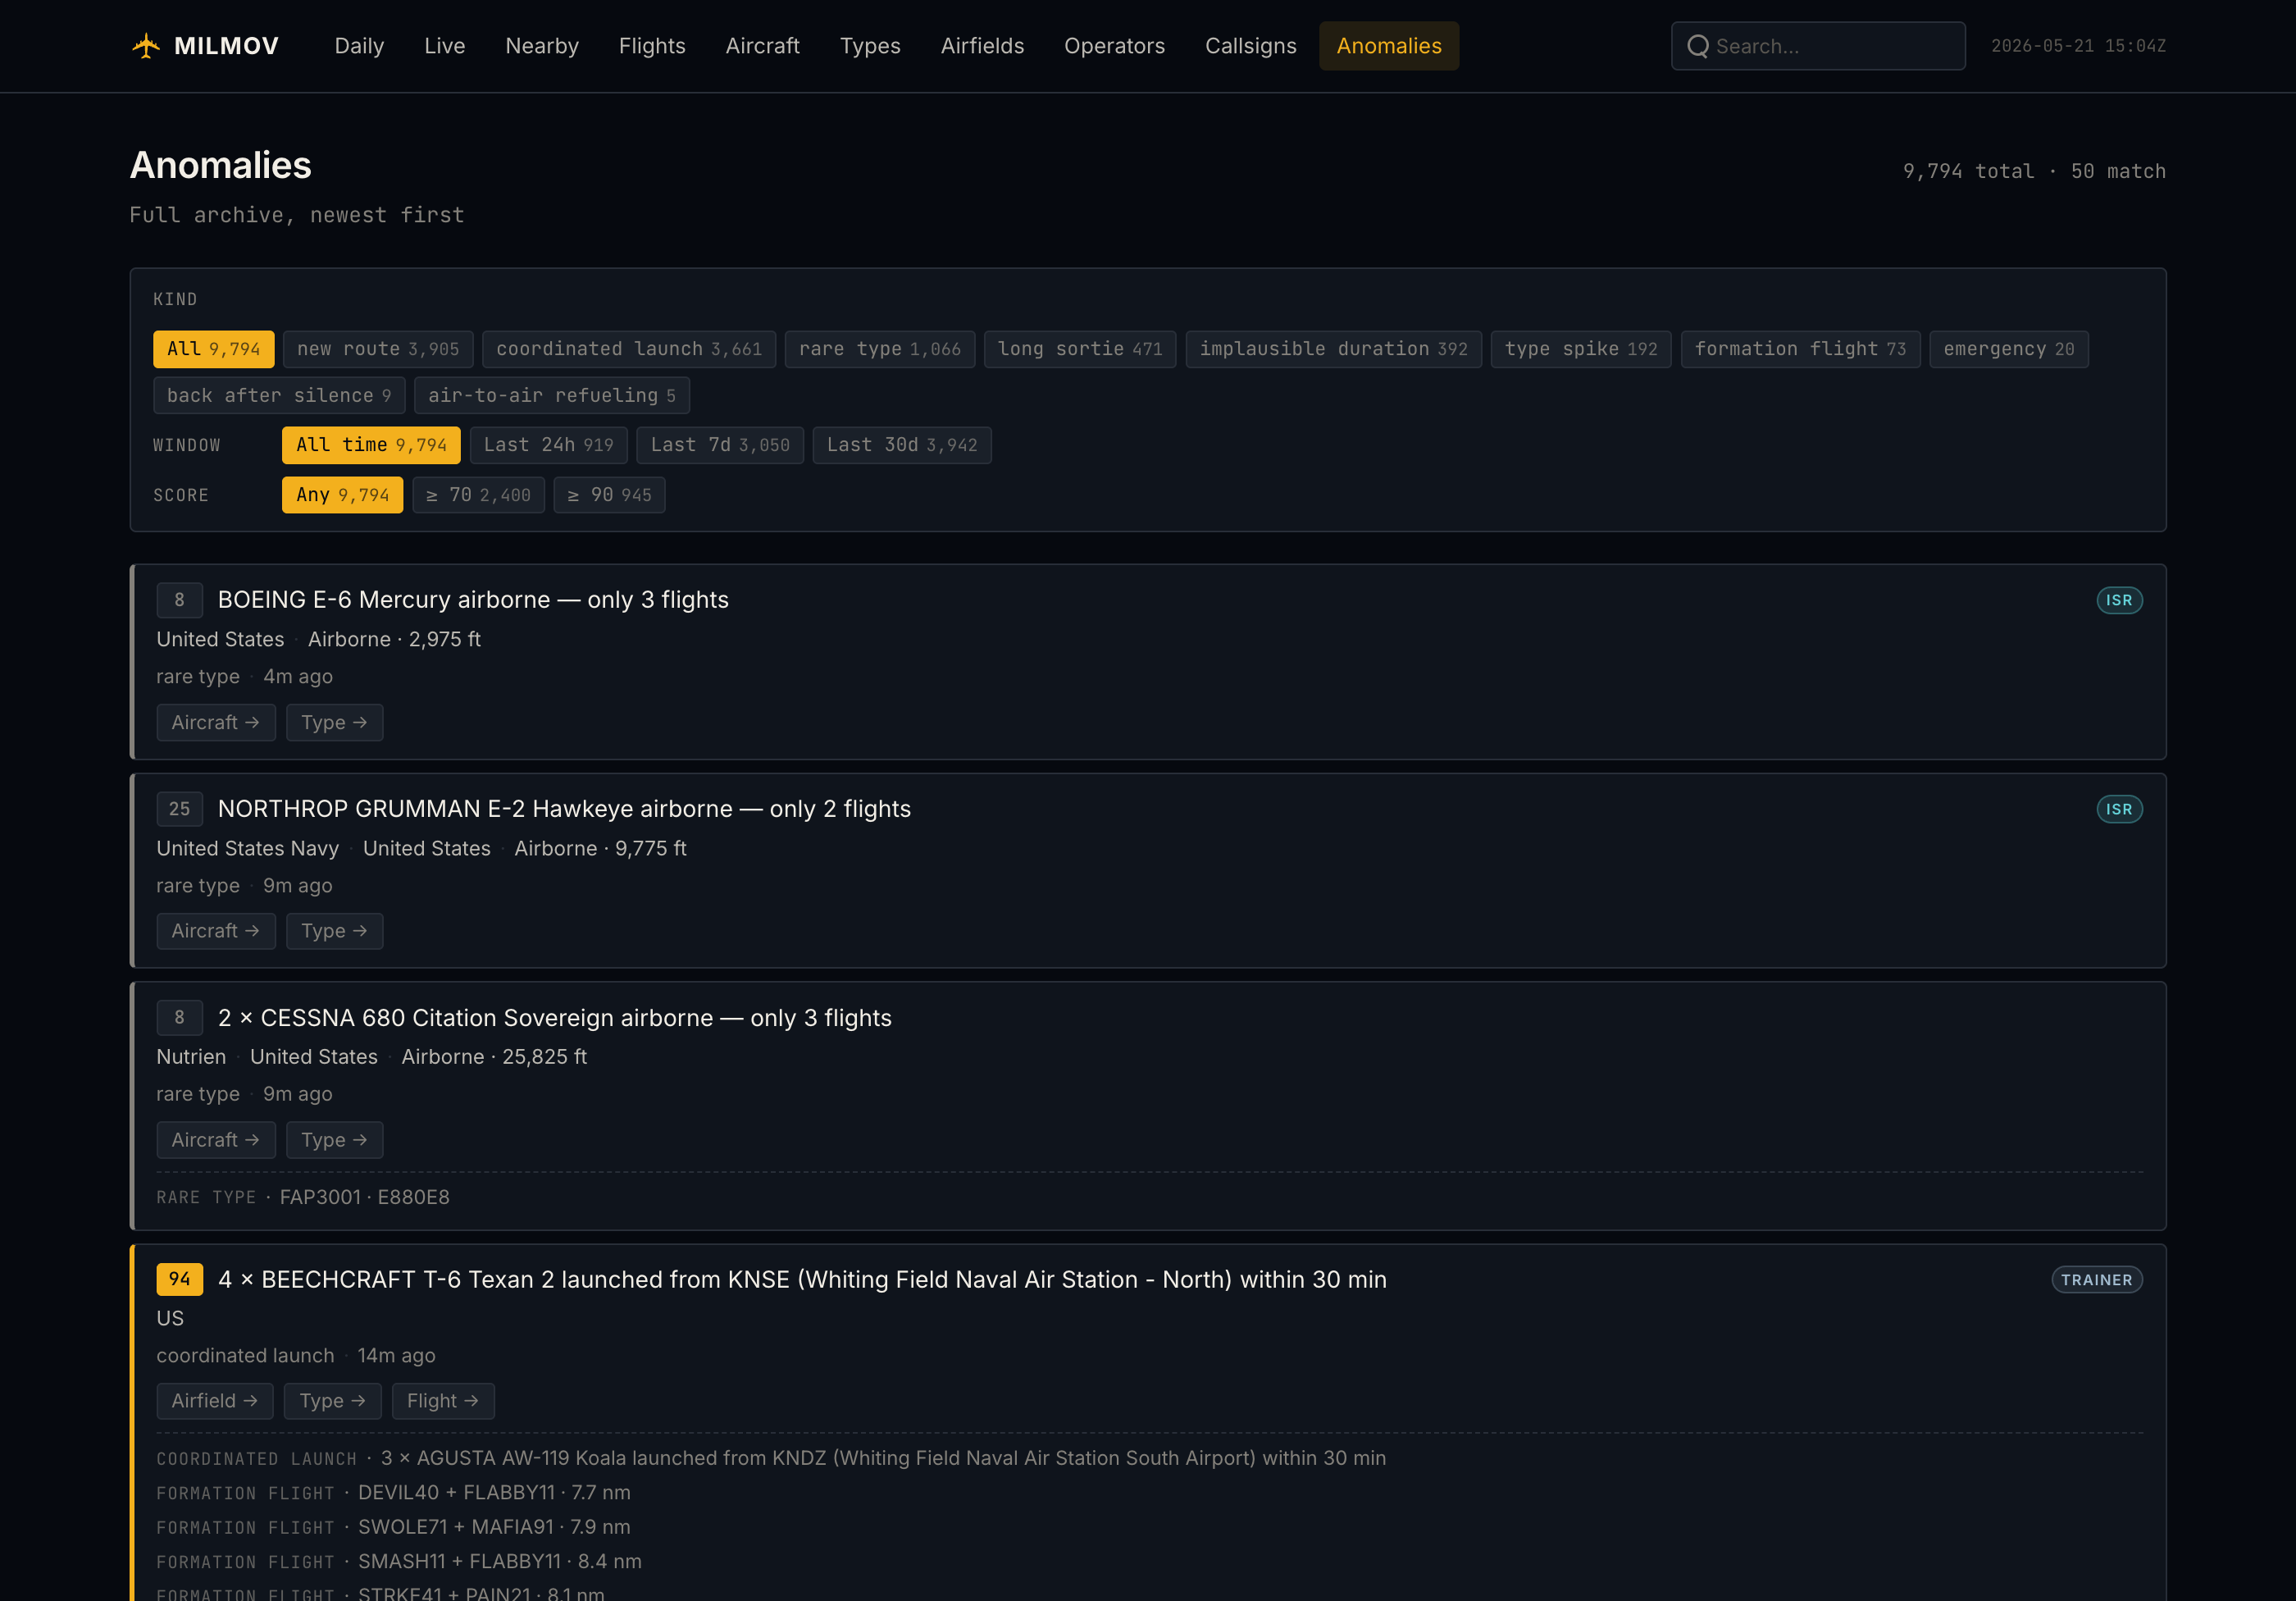Select the Last 7d window
2296x1601 pixels.
tap(720, 445)
